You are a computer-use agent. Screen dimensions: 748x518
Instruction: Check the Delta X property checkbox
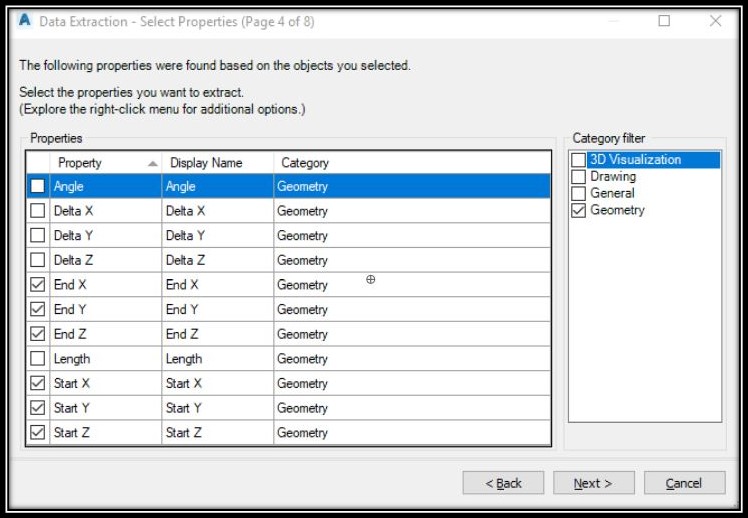(x=38, y=210)
